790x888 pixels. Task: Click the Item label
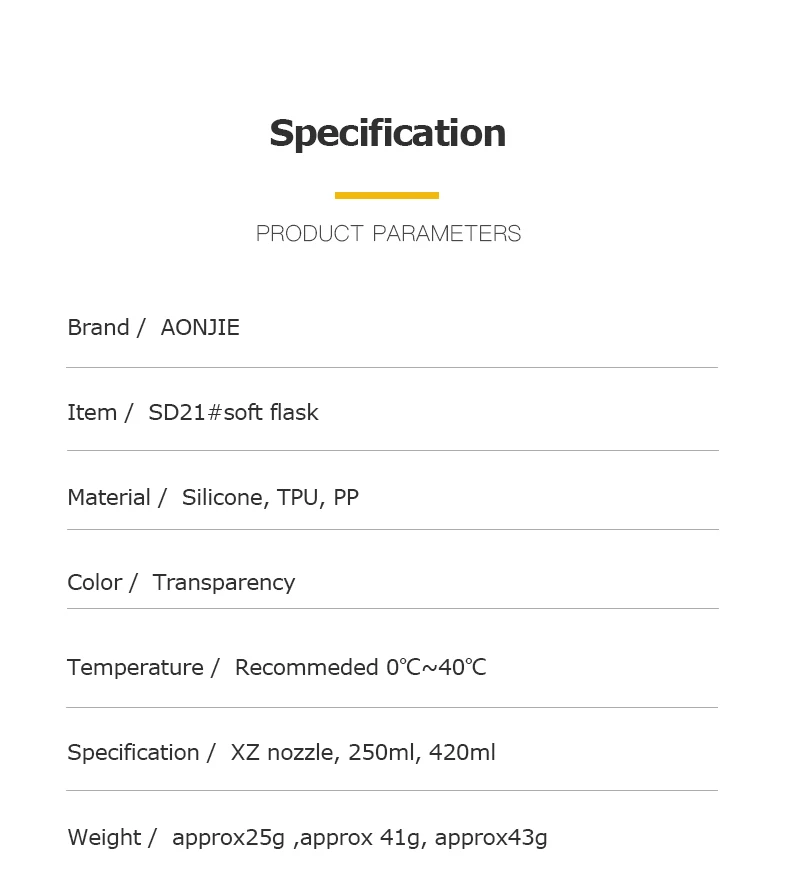[92, 413]
